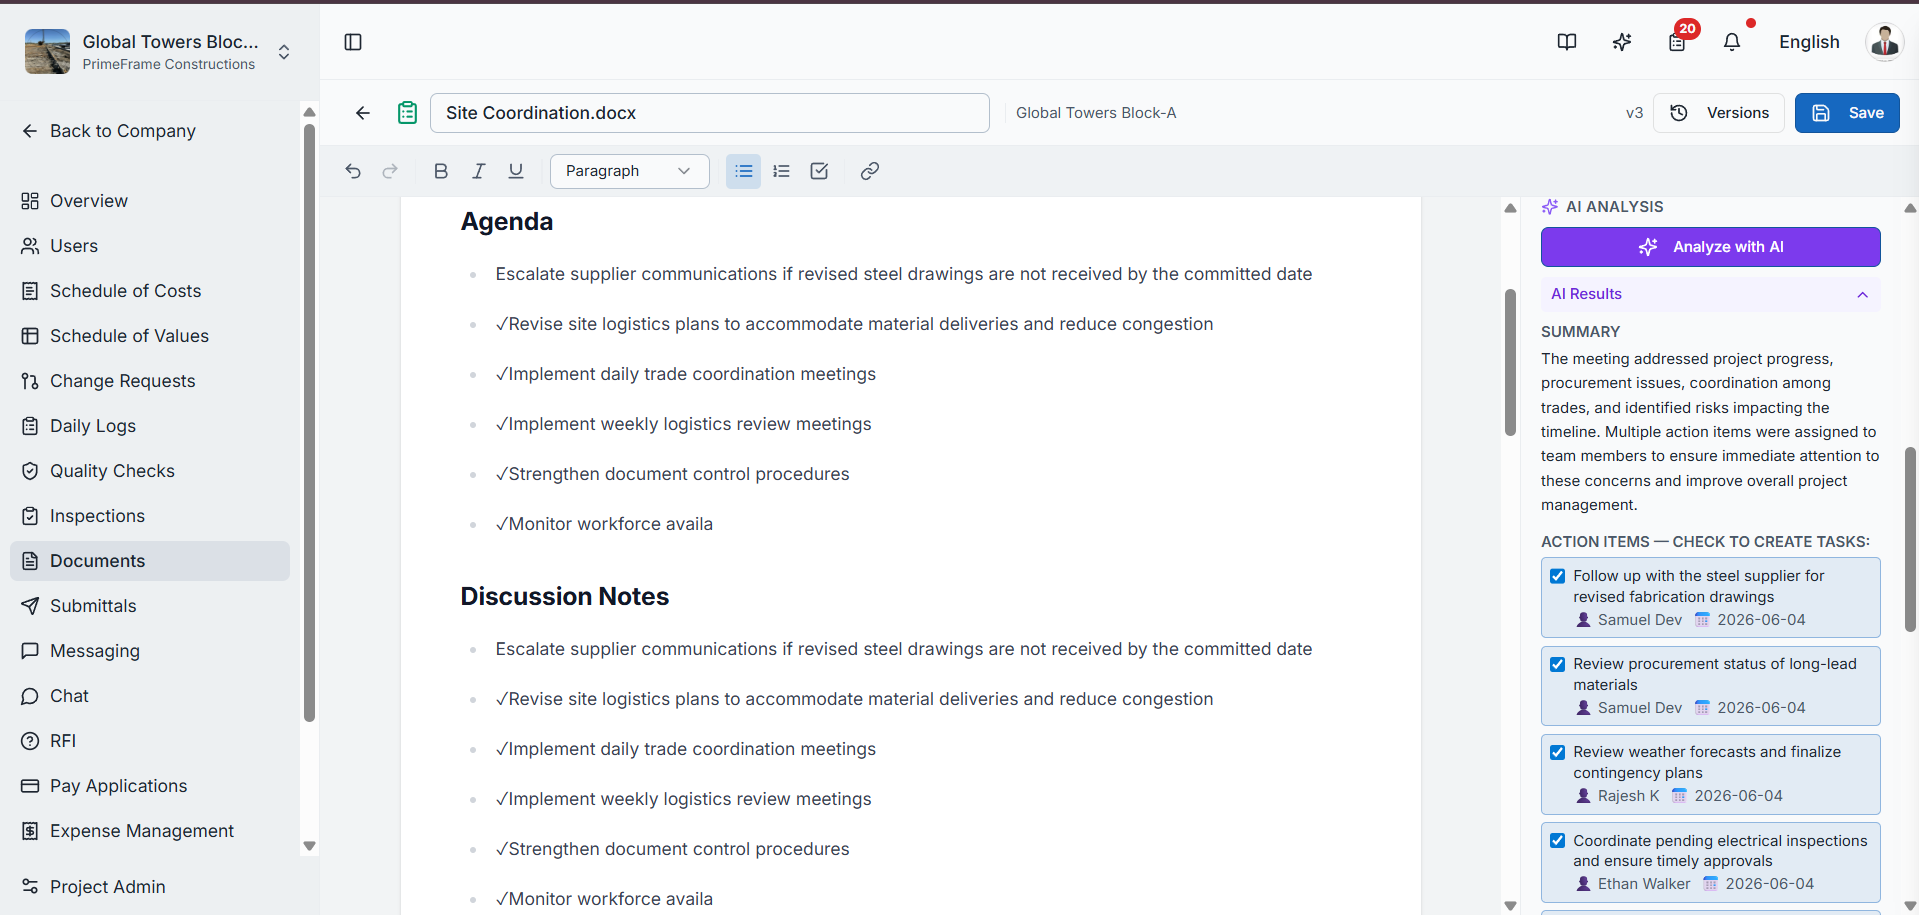Toggle bold formatting
Screen dimensions: 1919x915
441,171
